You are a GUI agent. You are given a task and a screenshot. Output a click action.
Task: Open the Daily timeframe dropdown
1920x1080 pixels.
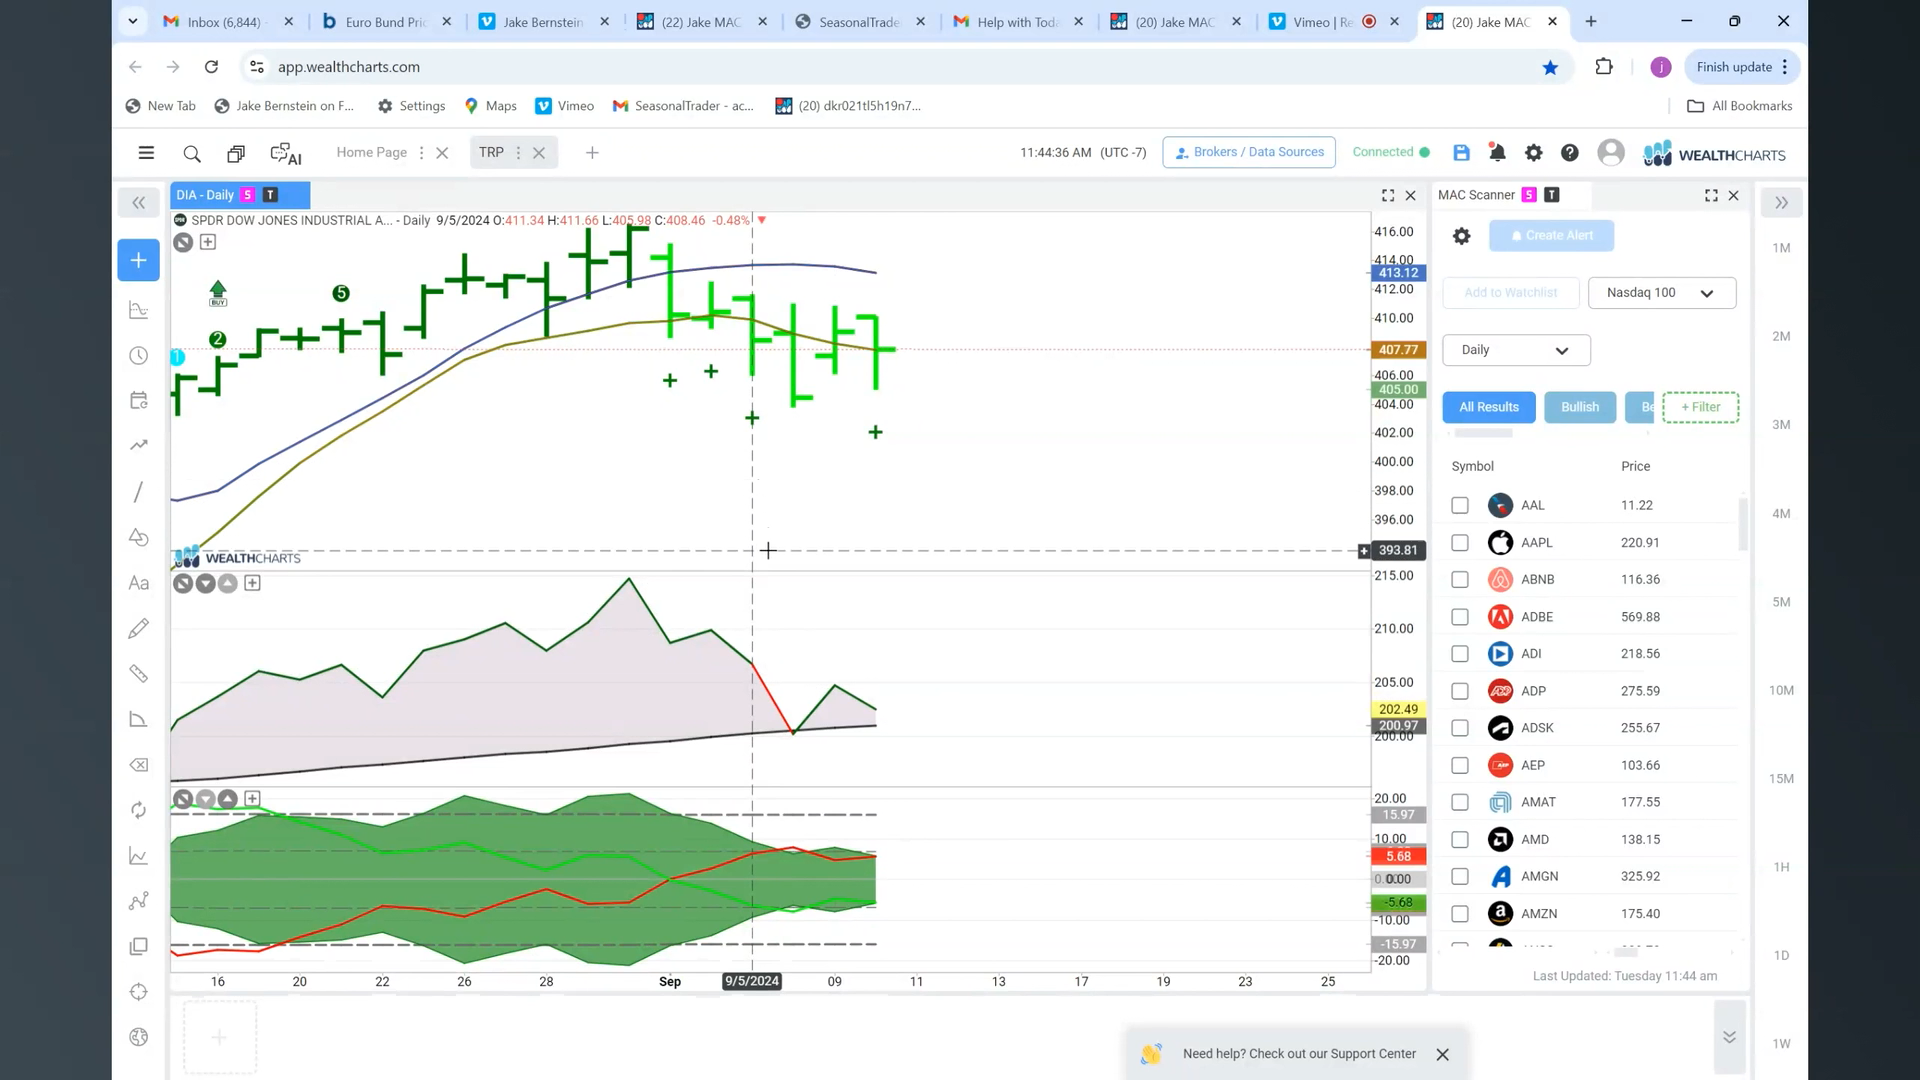pos(1516,350)
